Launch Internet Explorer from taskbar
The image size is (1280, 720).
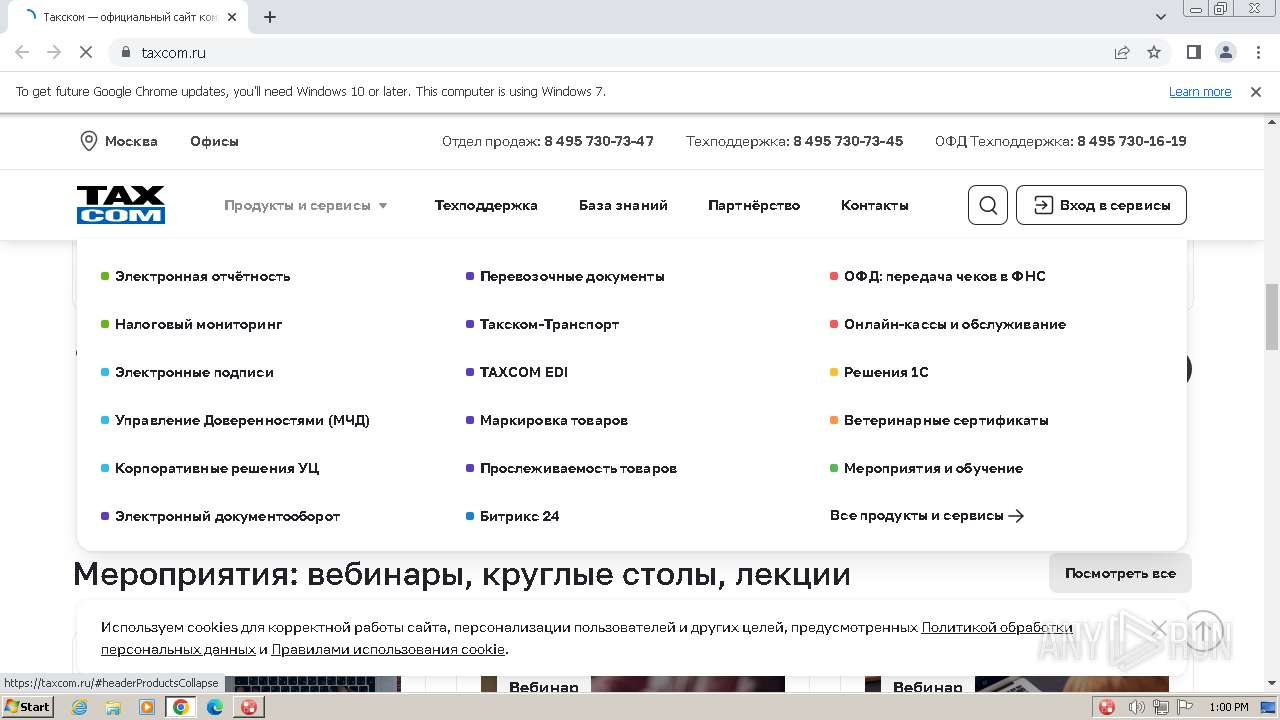(x=80, y=707)
